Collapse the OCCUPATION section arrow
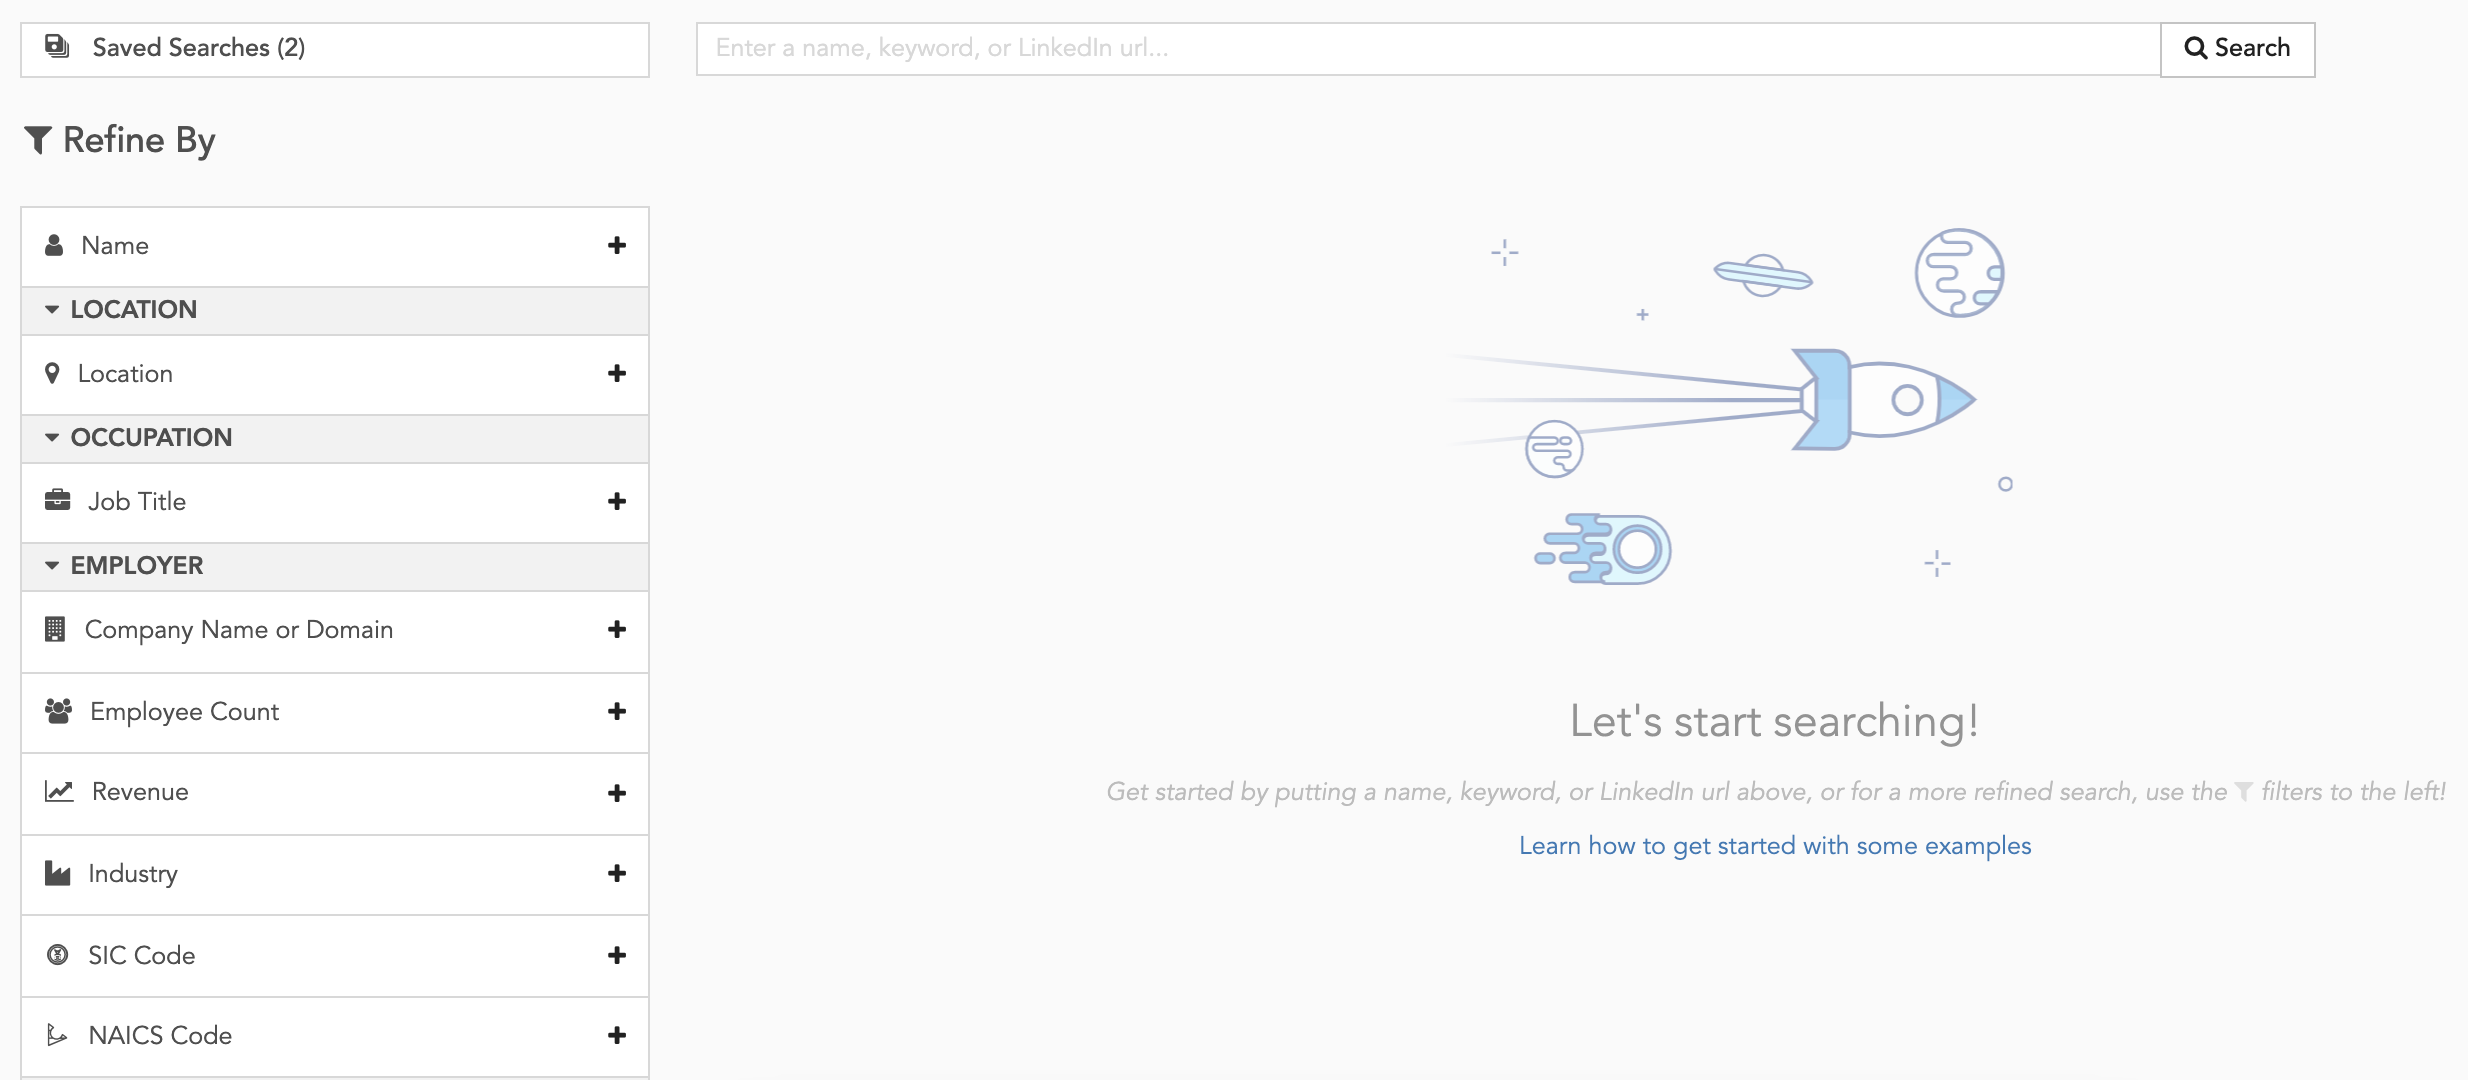This screenshot has height=1080, width=2468. tap(52, 438)
